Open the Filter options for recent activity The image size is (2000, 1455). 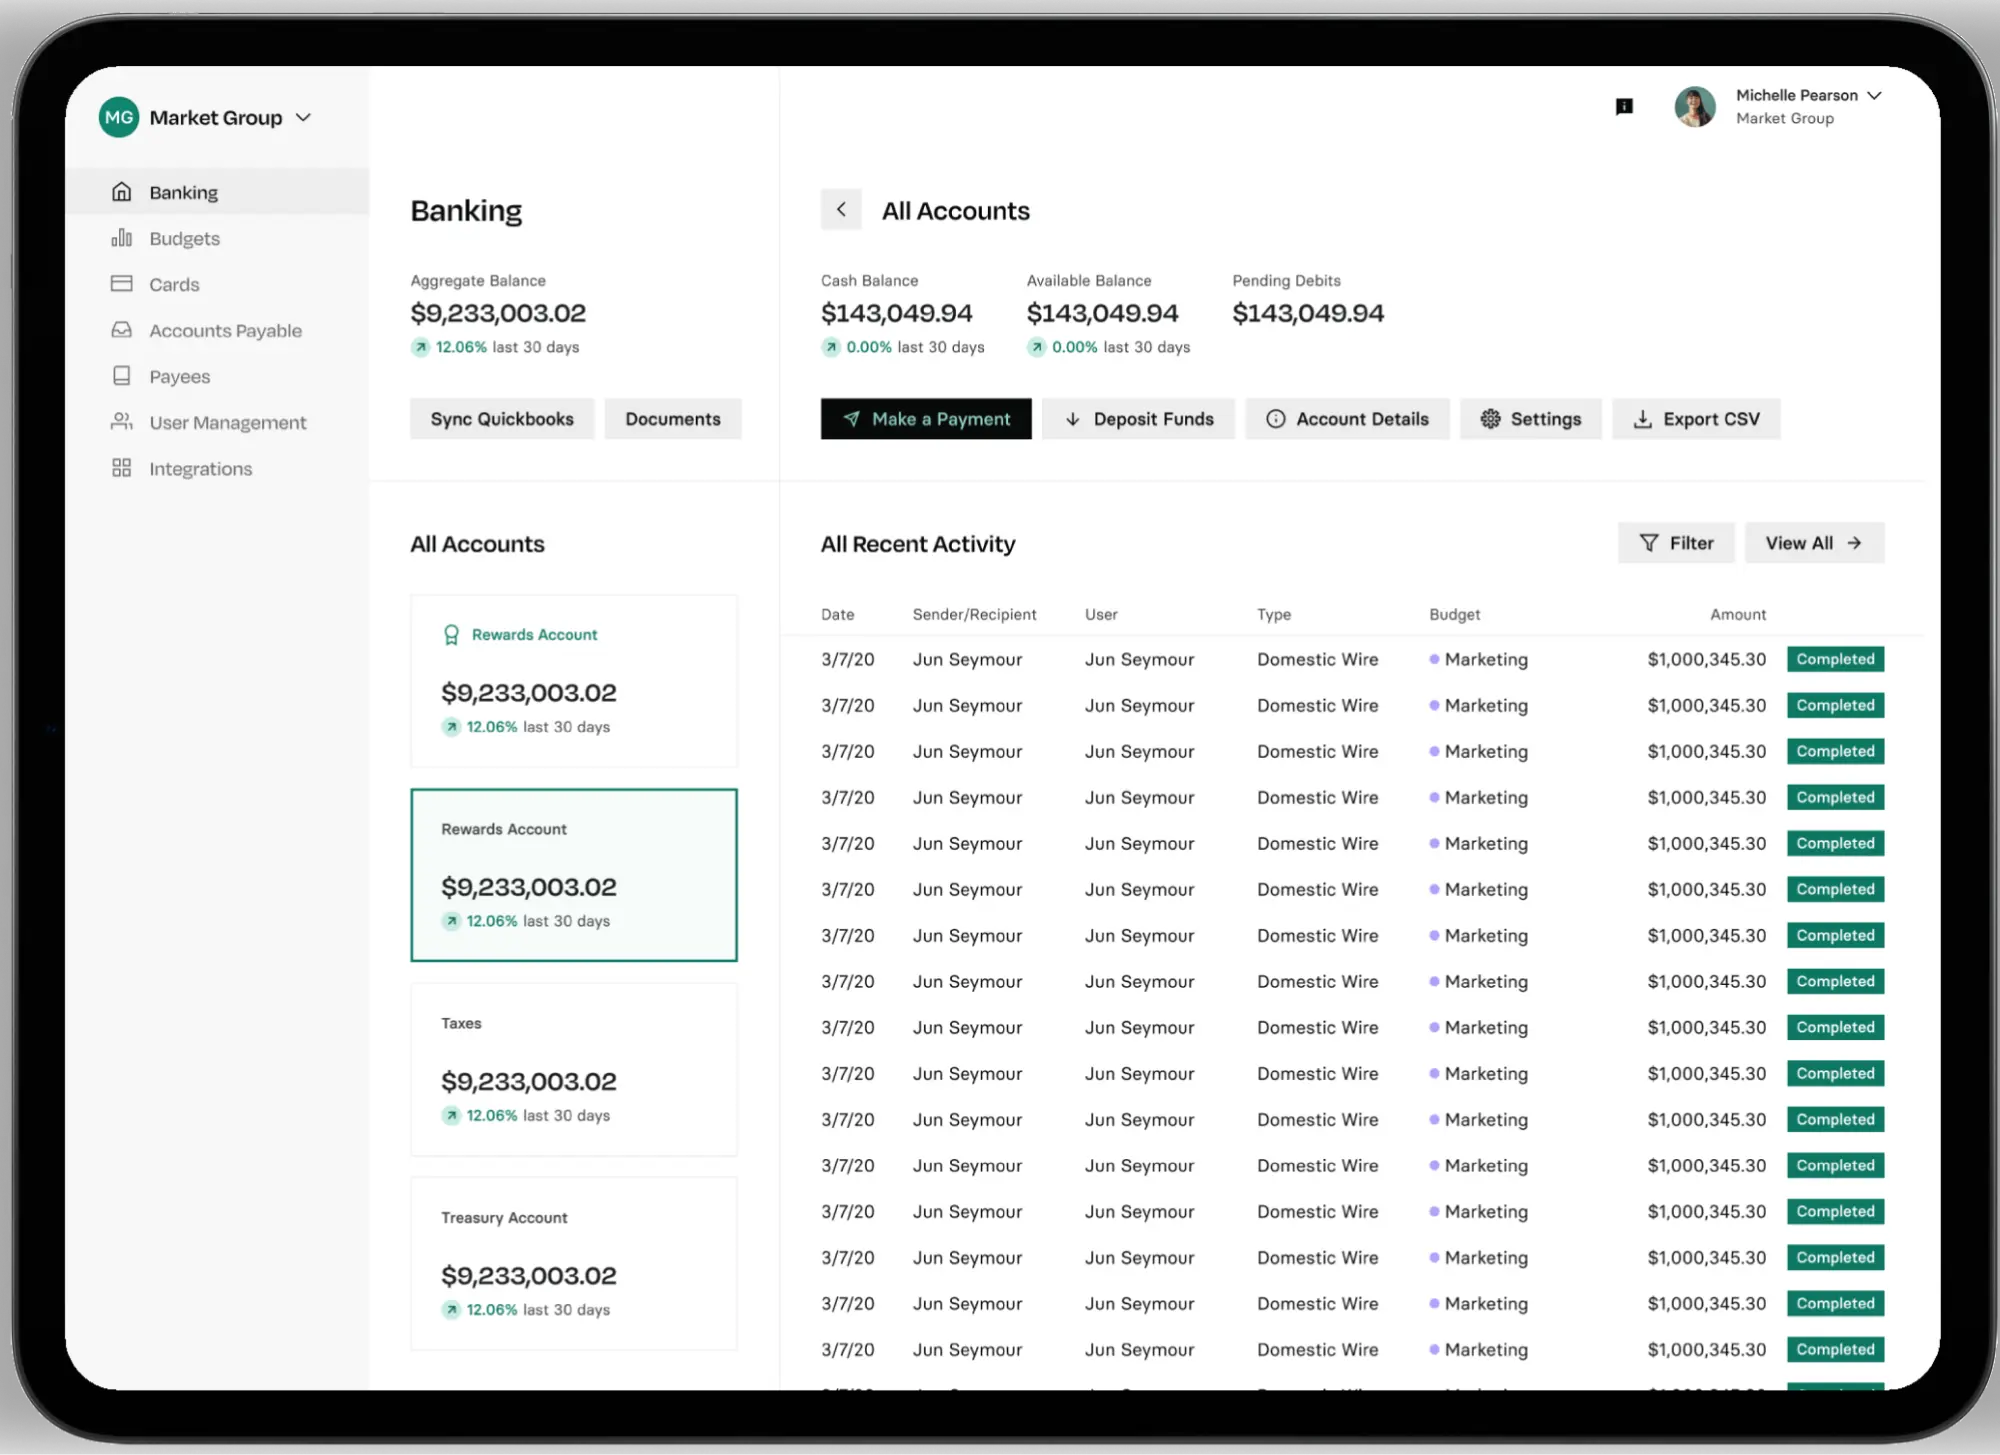(x=1676, y=543)
